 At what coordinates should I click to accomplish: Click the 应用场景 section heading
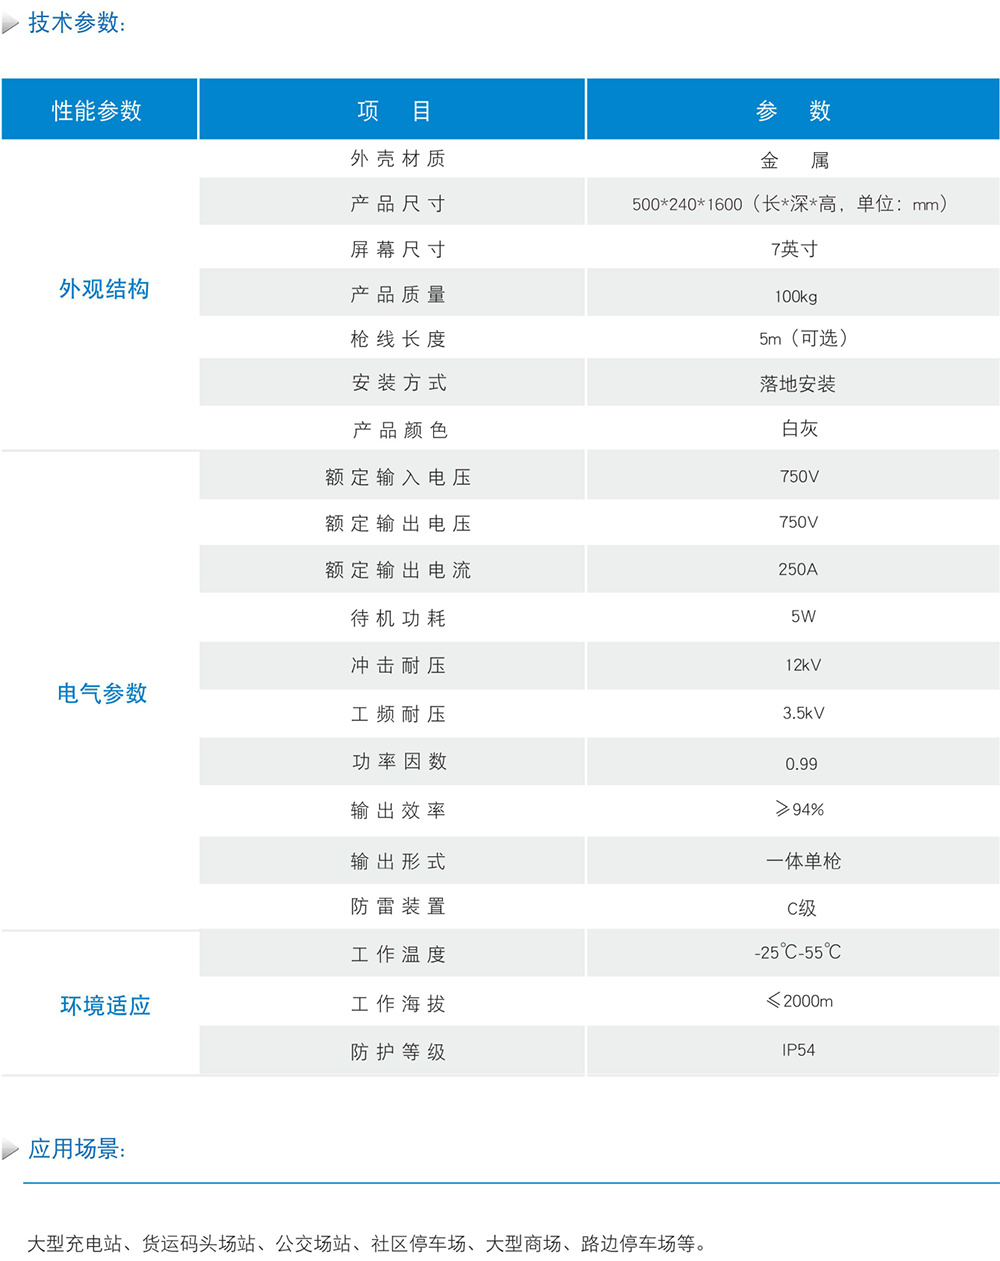76,1149
